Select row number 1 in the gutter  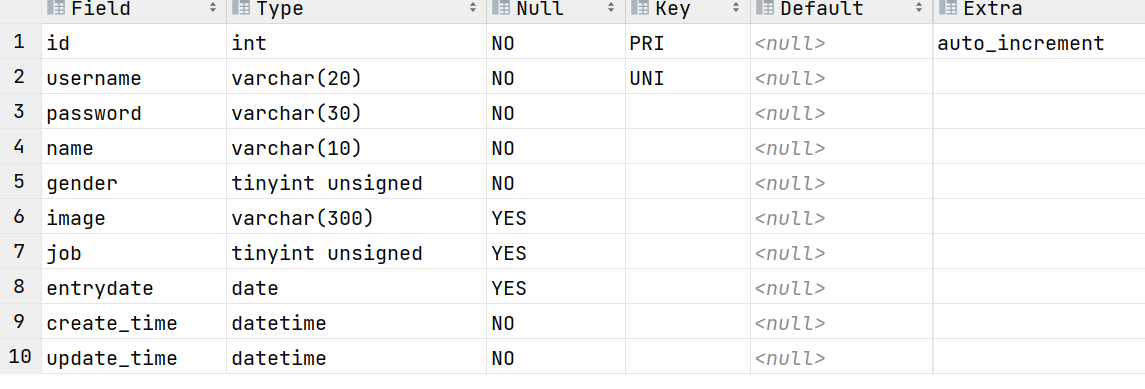pos(20,42)
